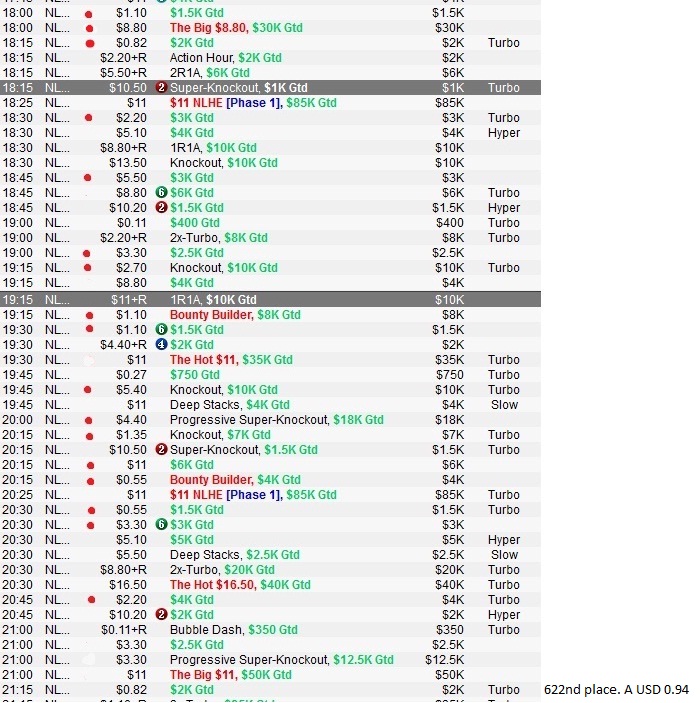Click the red dot on the 20:30 $0.55 row
The height and width of the screenshot is (703, 700).
click(x=91, y=511)
